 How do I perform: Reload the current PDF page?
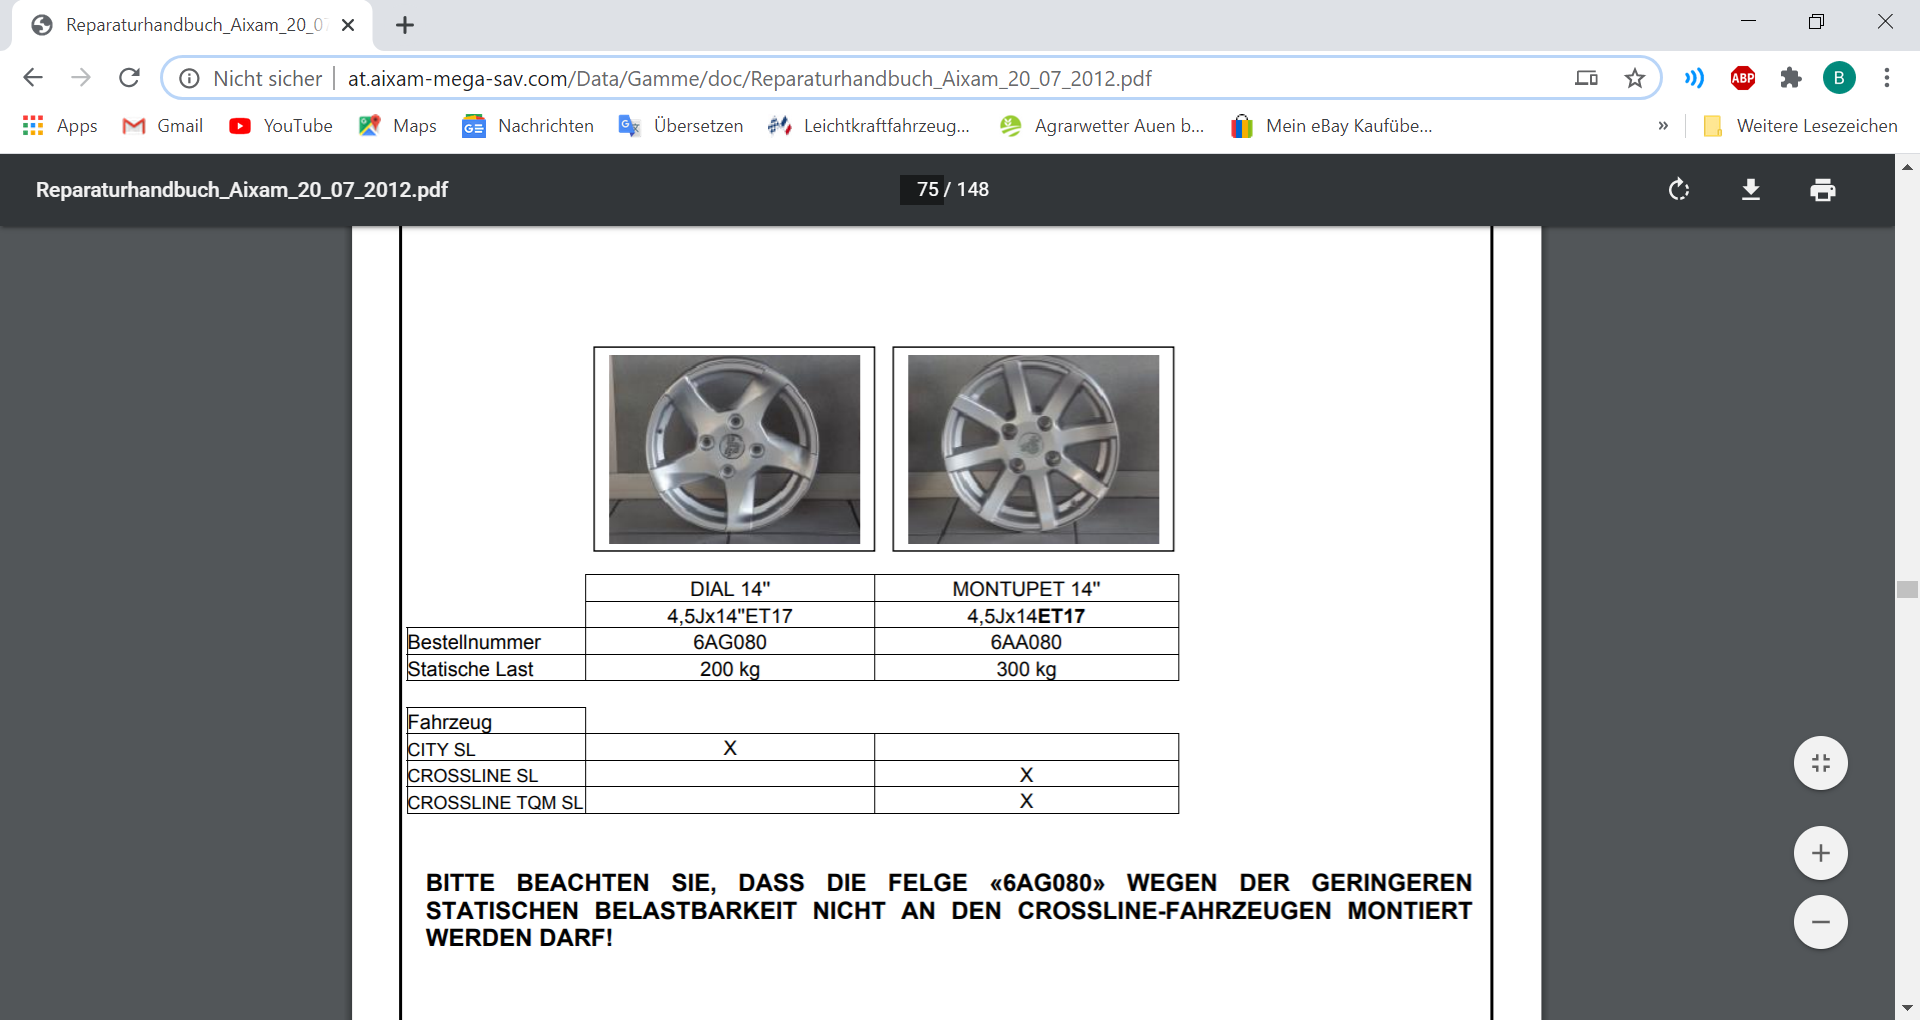pyautogui.click(x=129, y=78)
